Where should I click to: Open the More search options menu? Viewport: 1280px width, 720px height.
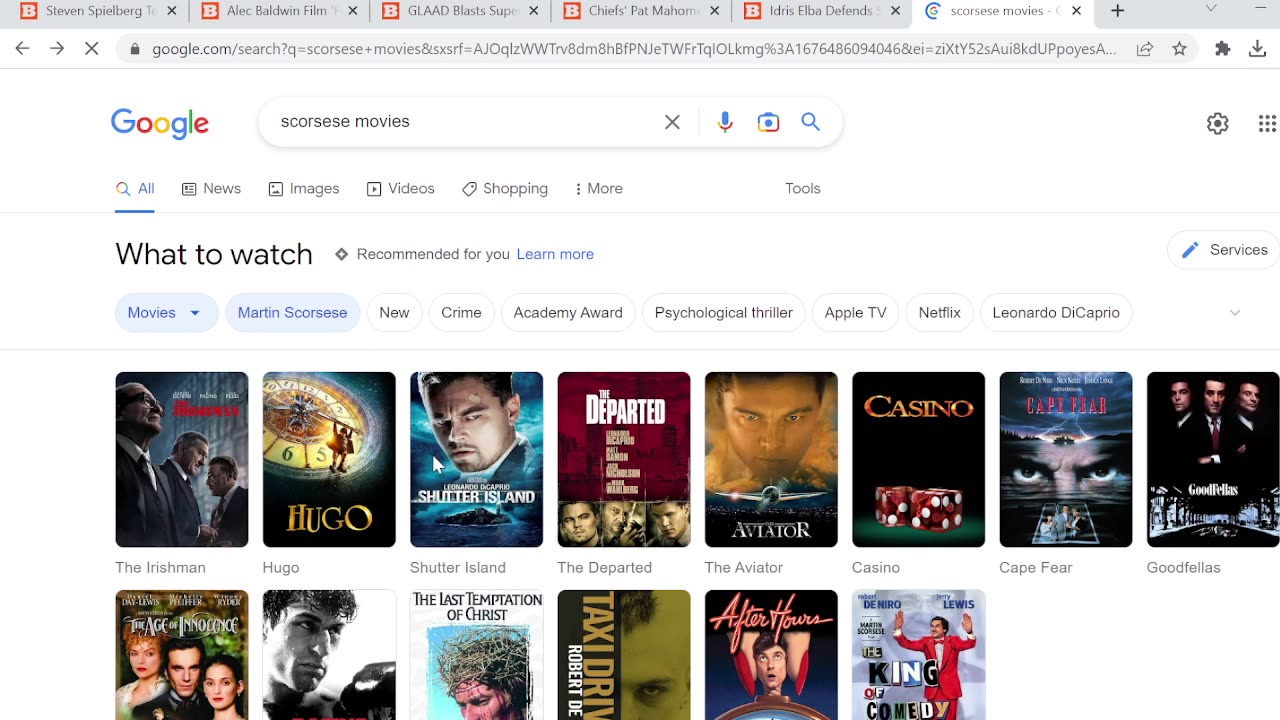pyautogui.click(x=599, y=189)
